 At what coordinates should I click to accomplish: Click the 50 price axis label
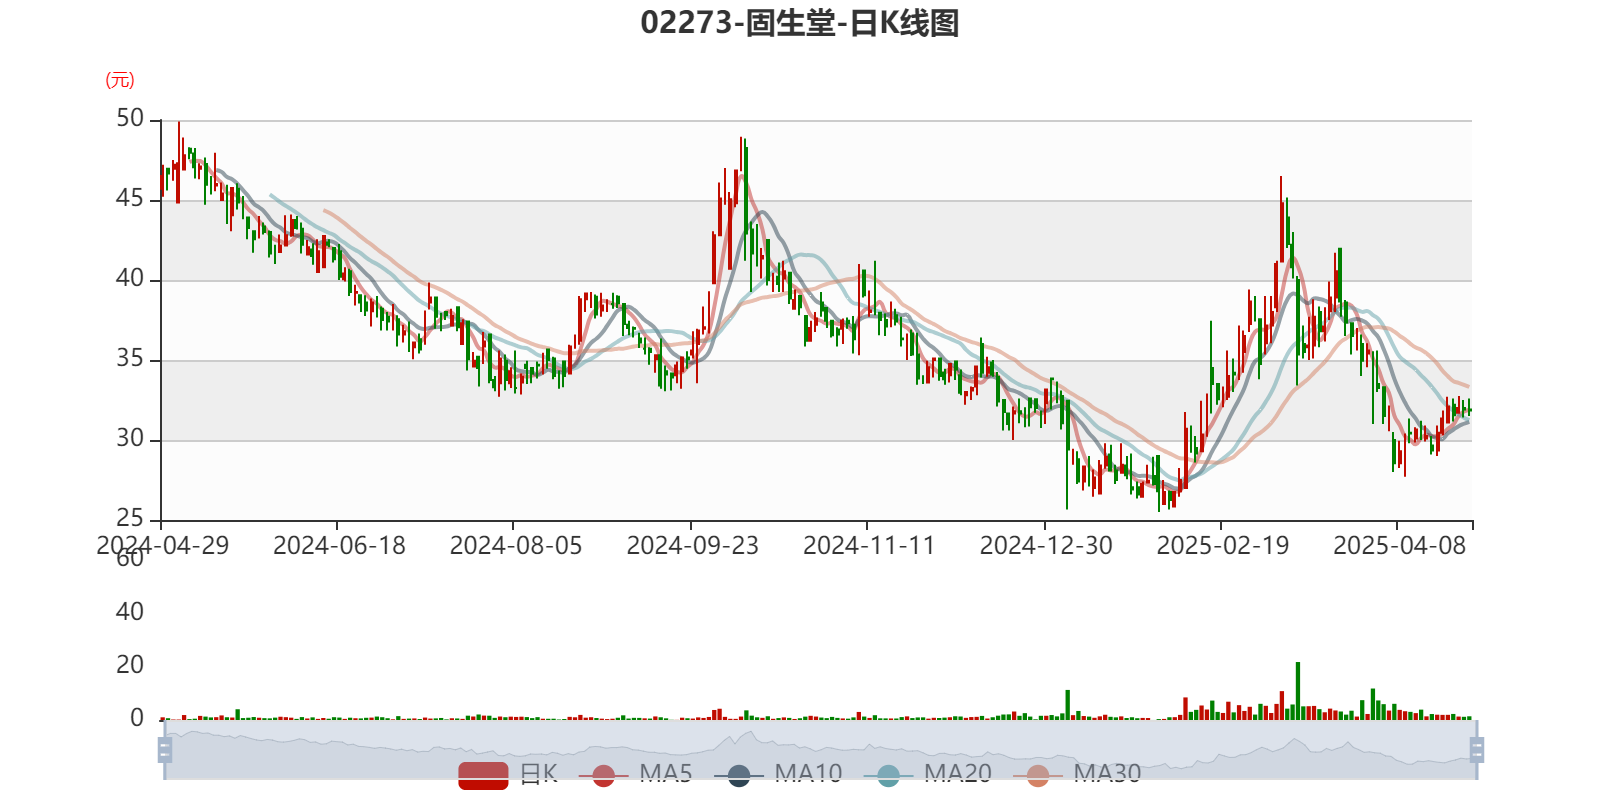130,119
